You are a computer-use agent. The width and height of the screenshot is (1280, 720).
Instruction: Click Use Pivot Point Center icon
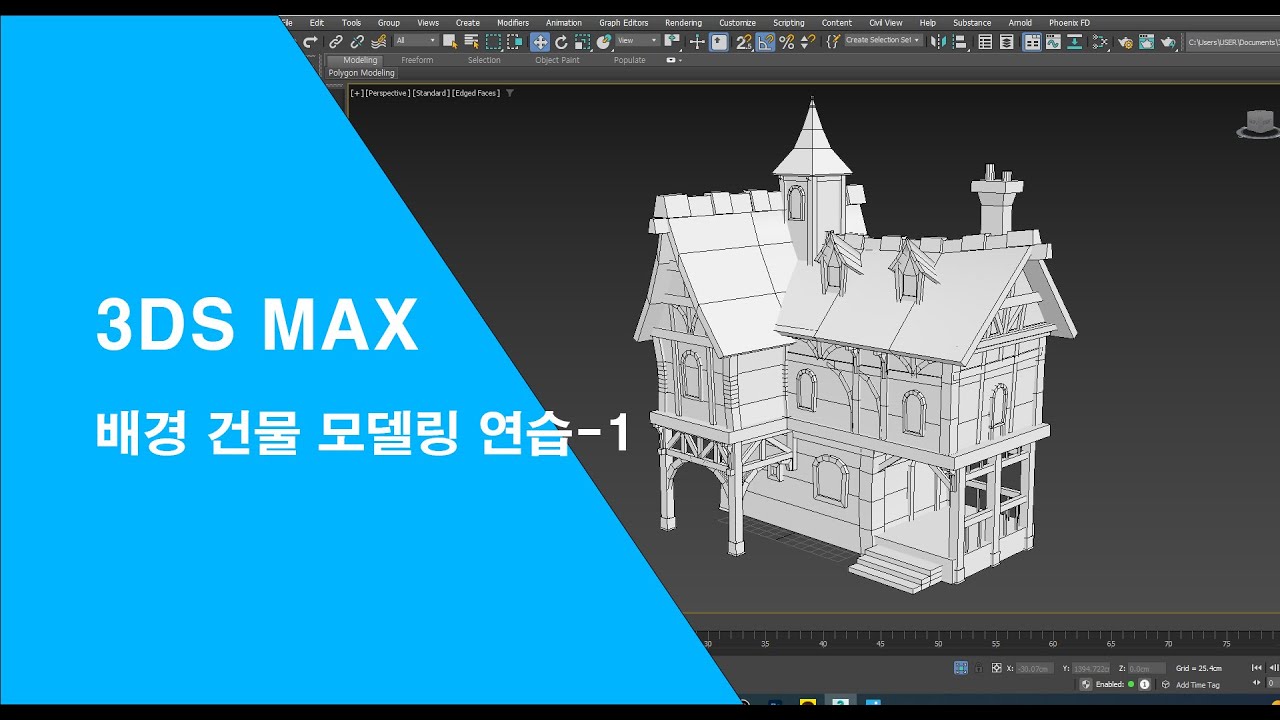click(672, 42)
